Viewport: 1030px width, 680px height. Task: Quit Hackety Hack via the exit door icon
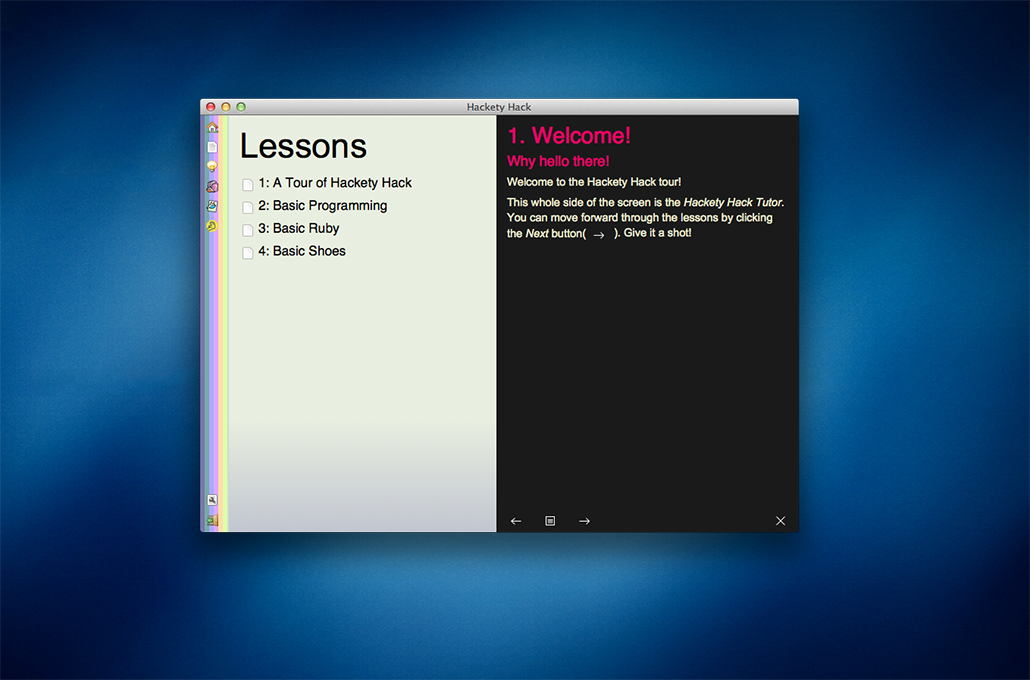[212, 520]
